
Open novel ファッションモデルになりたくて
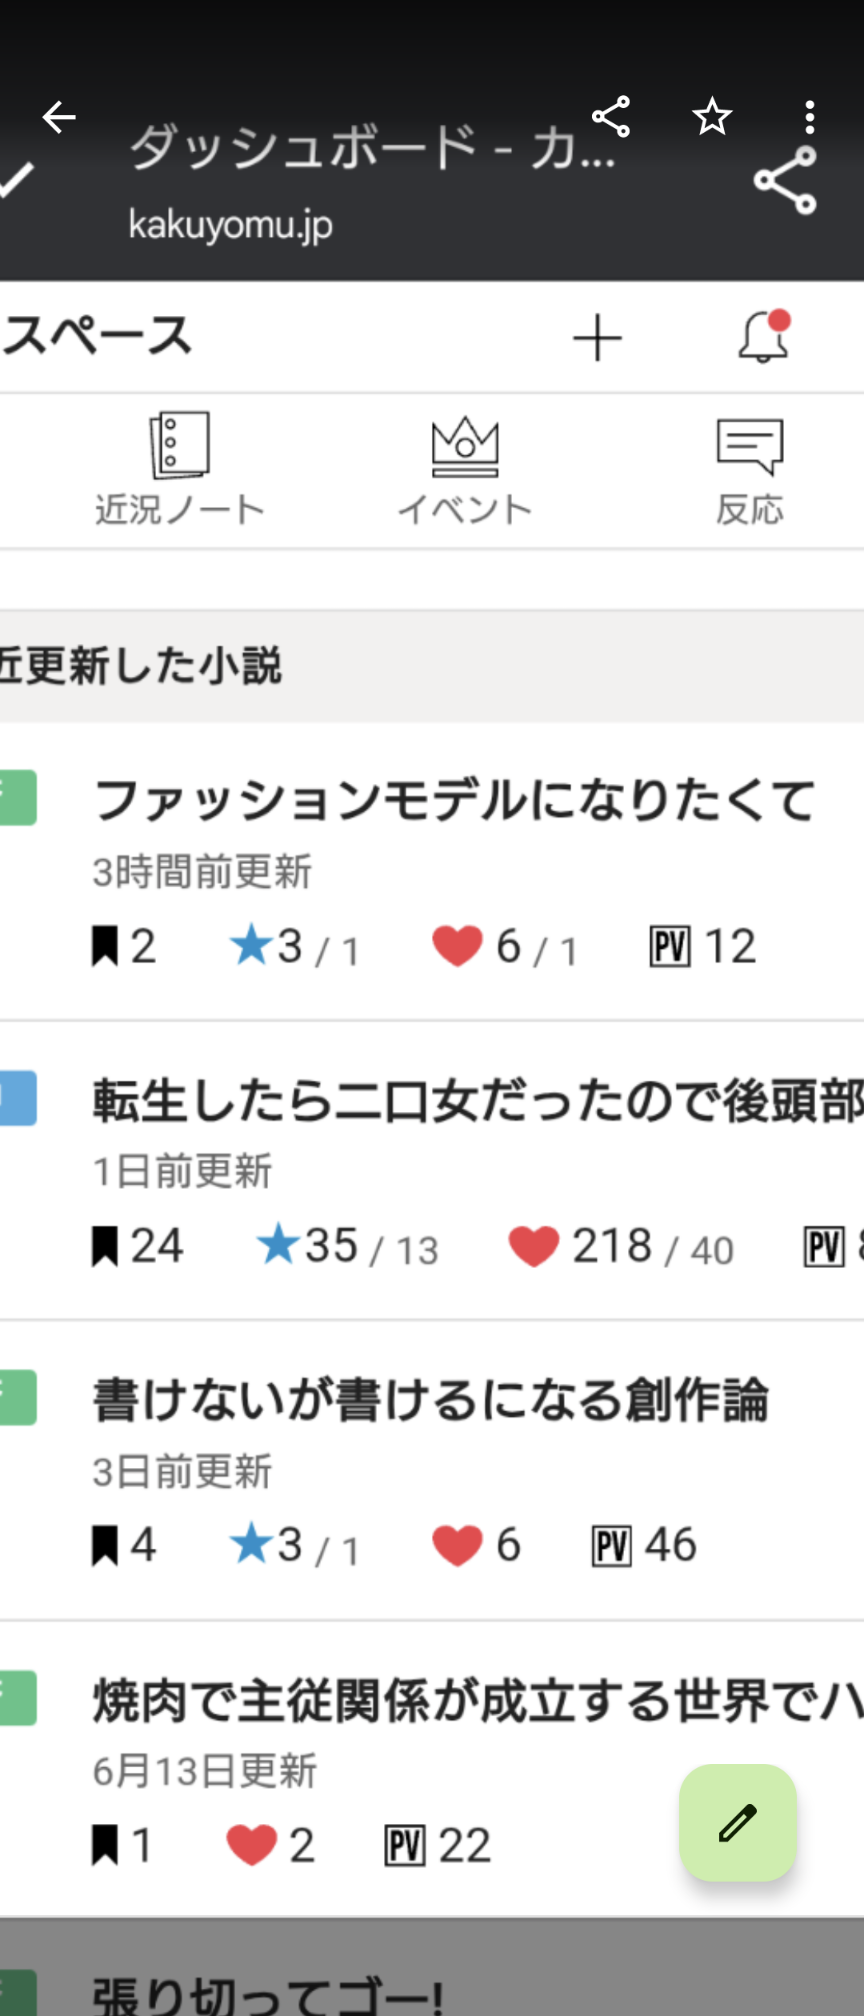point(455,801)
